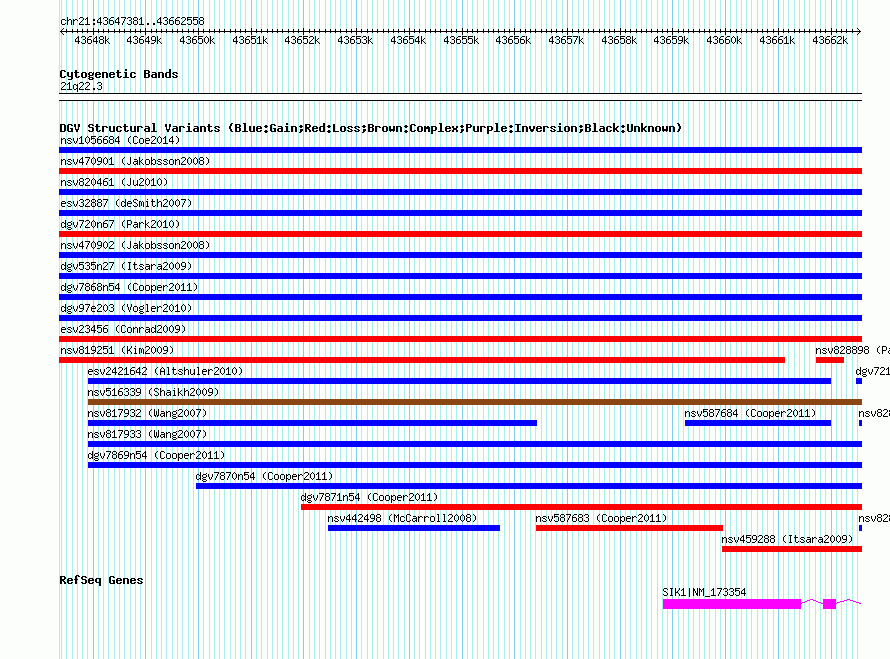This screenshot has height=659, width=890.
Task: Select the dgv720n67 (Park2010) red bar
Action: pos(460,234)
